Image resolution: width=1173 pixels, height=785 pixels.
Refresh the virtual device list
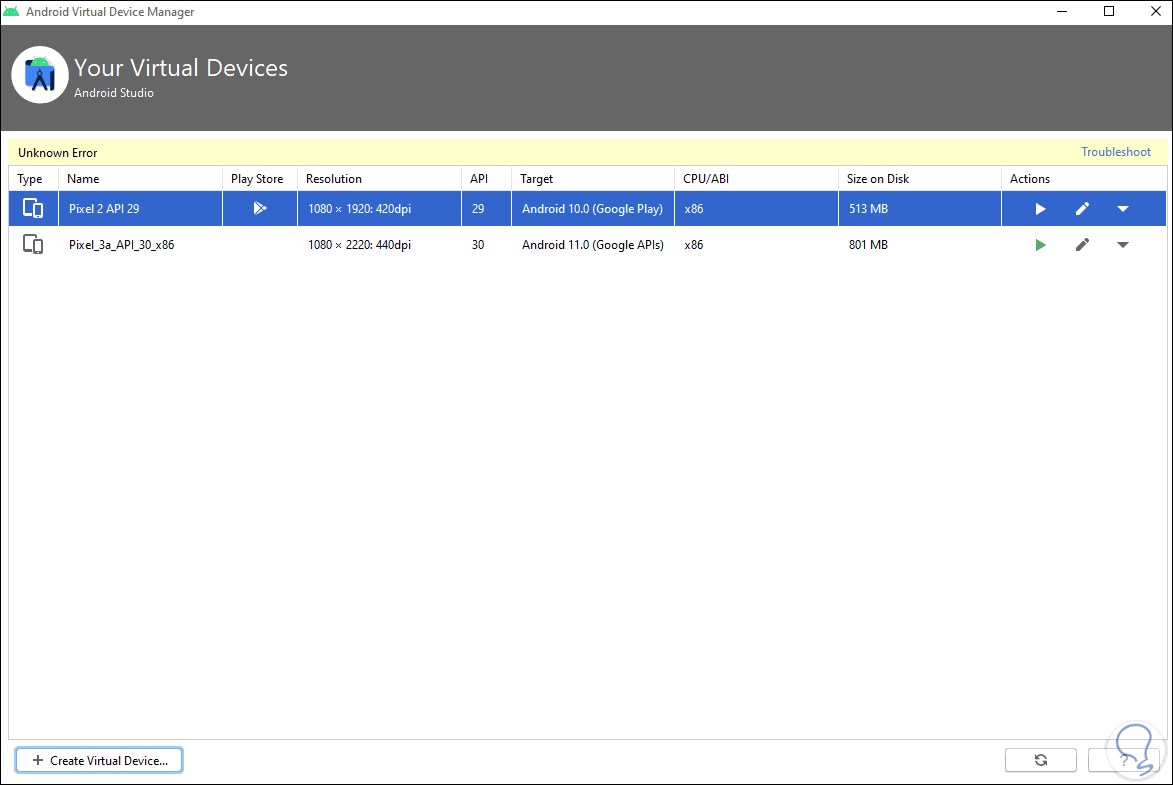pos(1040,760)
